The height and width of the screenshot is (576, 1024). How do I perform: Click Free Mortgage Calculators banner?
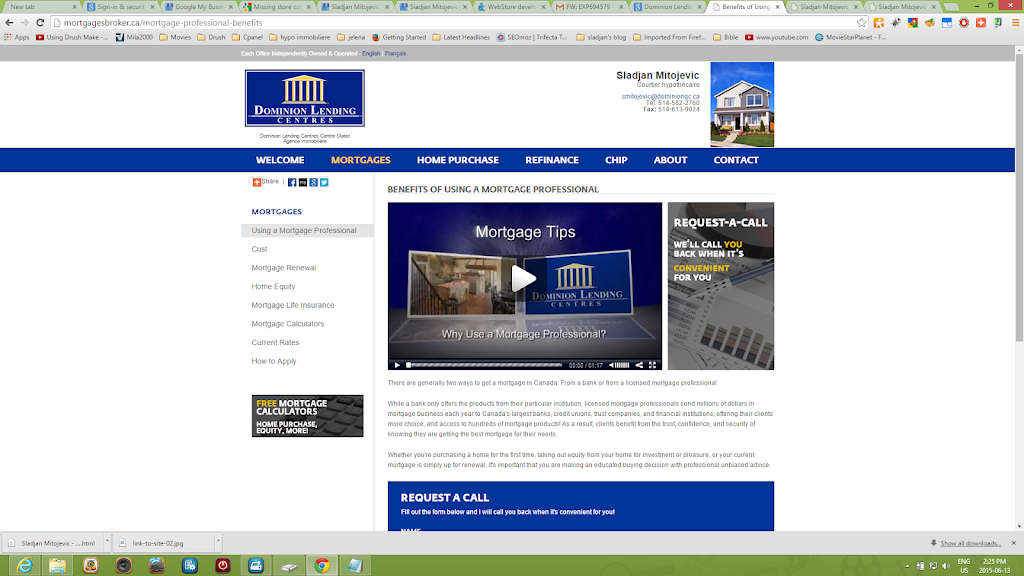tap(307, 416)
